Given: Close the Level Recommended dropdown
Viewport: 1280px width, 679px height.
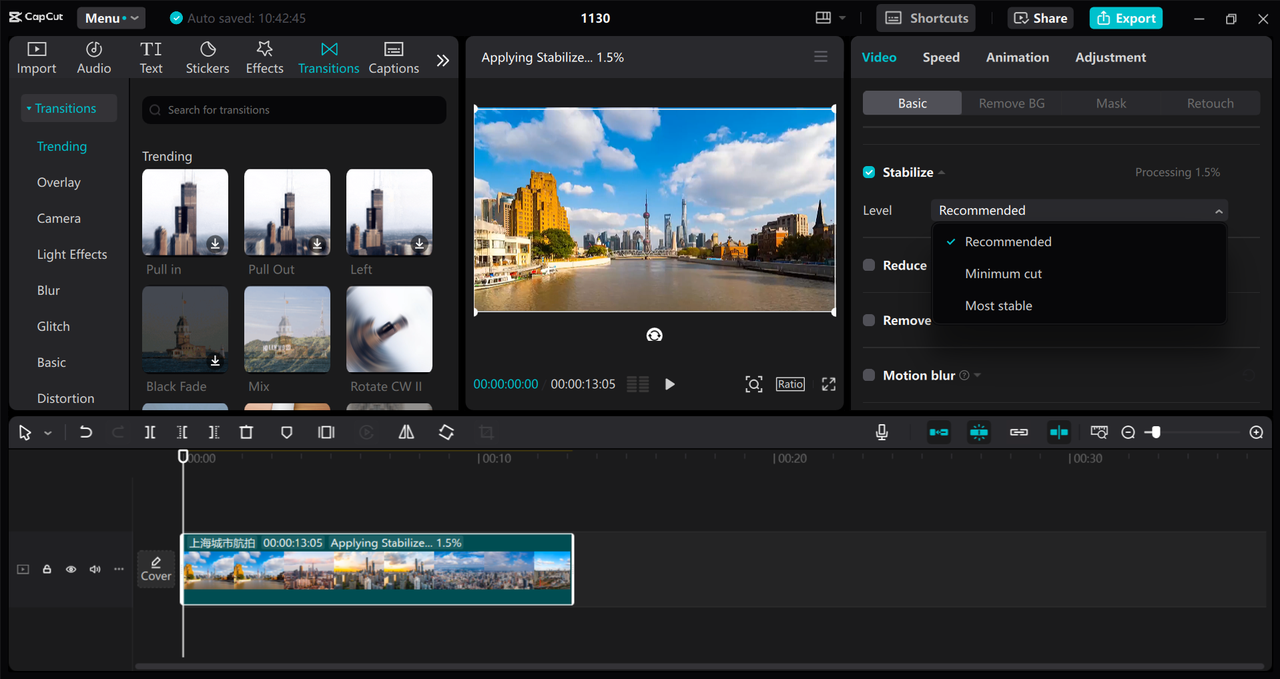Looking at the screenshot, I should [1079, 210].
